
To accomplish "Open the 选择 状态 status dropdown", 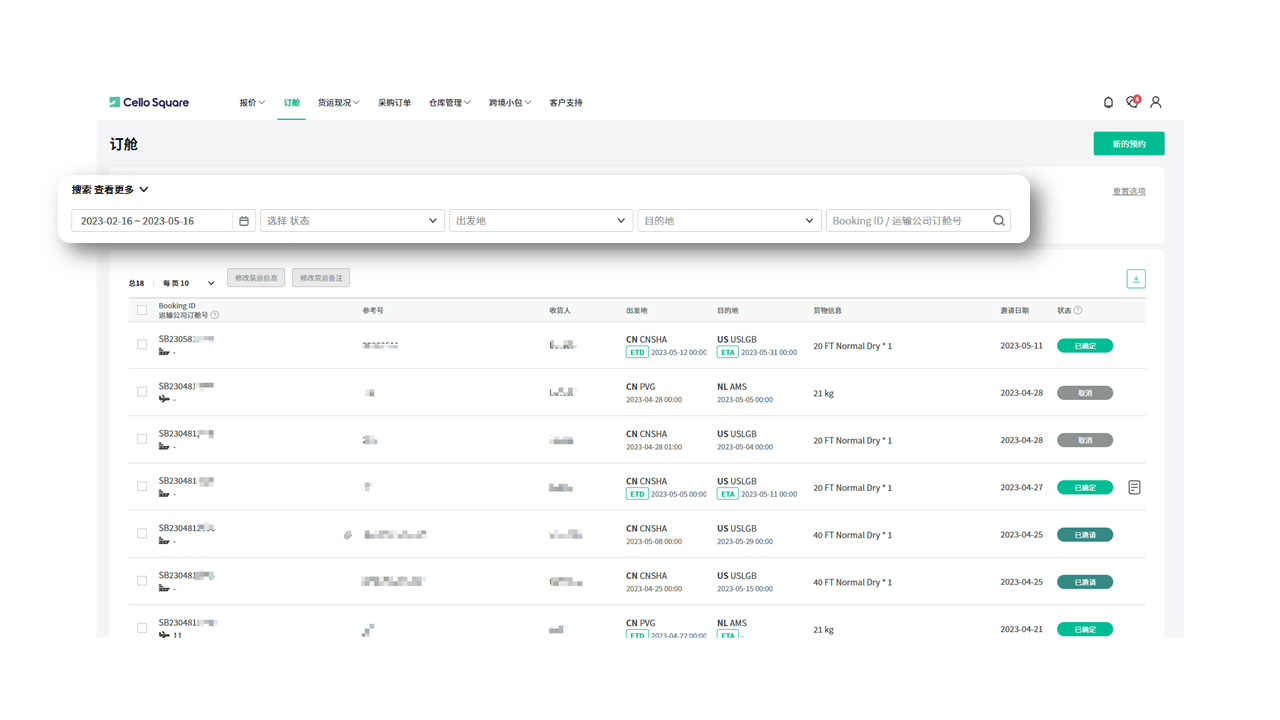I will tap(352, 221).
